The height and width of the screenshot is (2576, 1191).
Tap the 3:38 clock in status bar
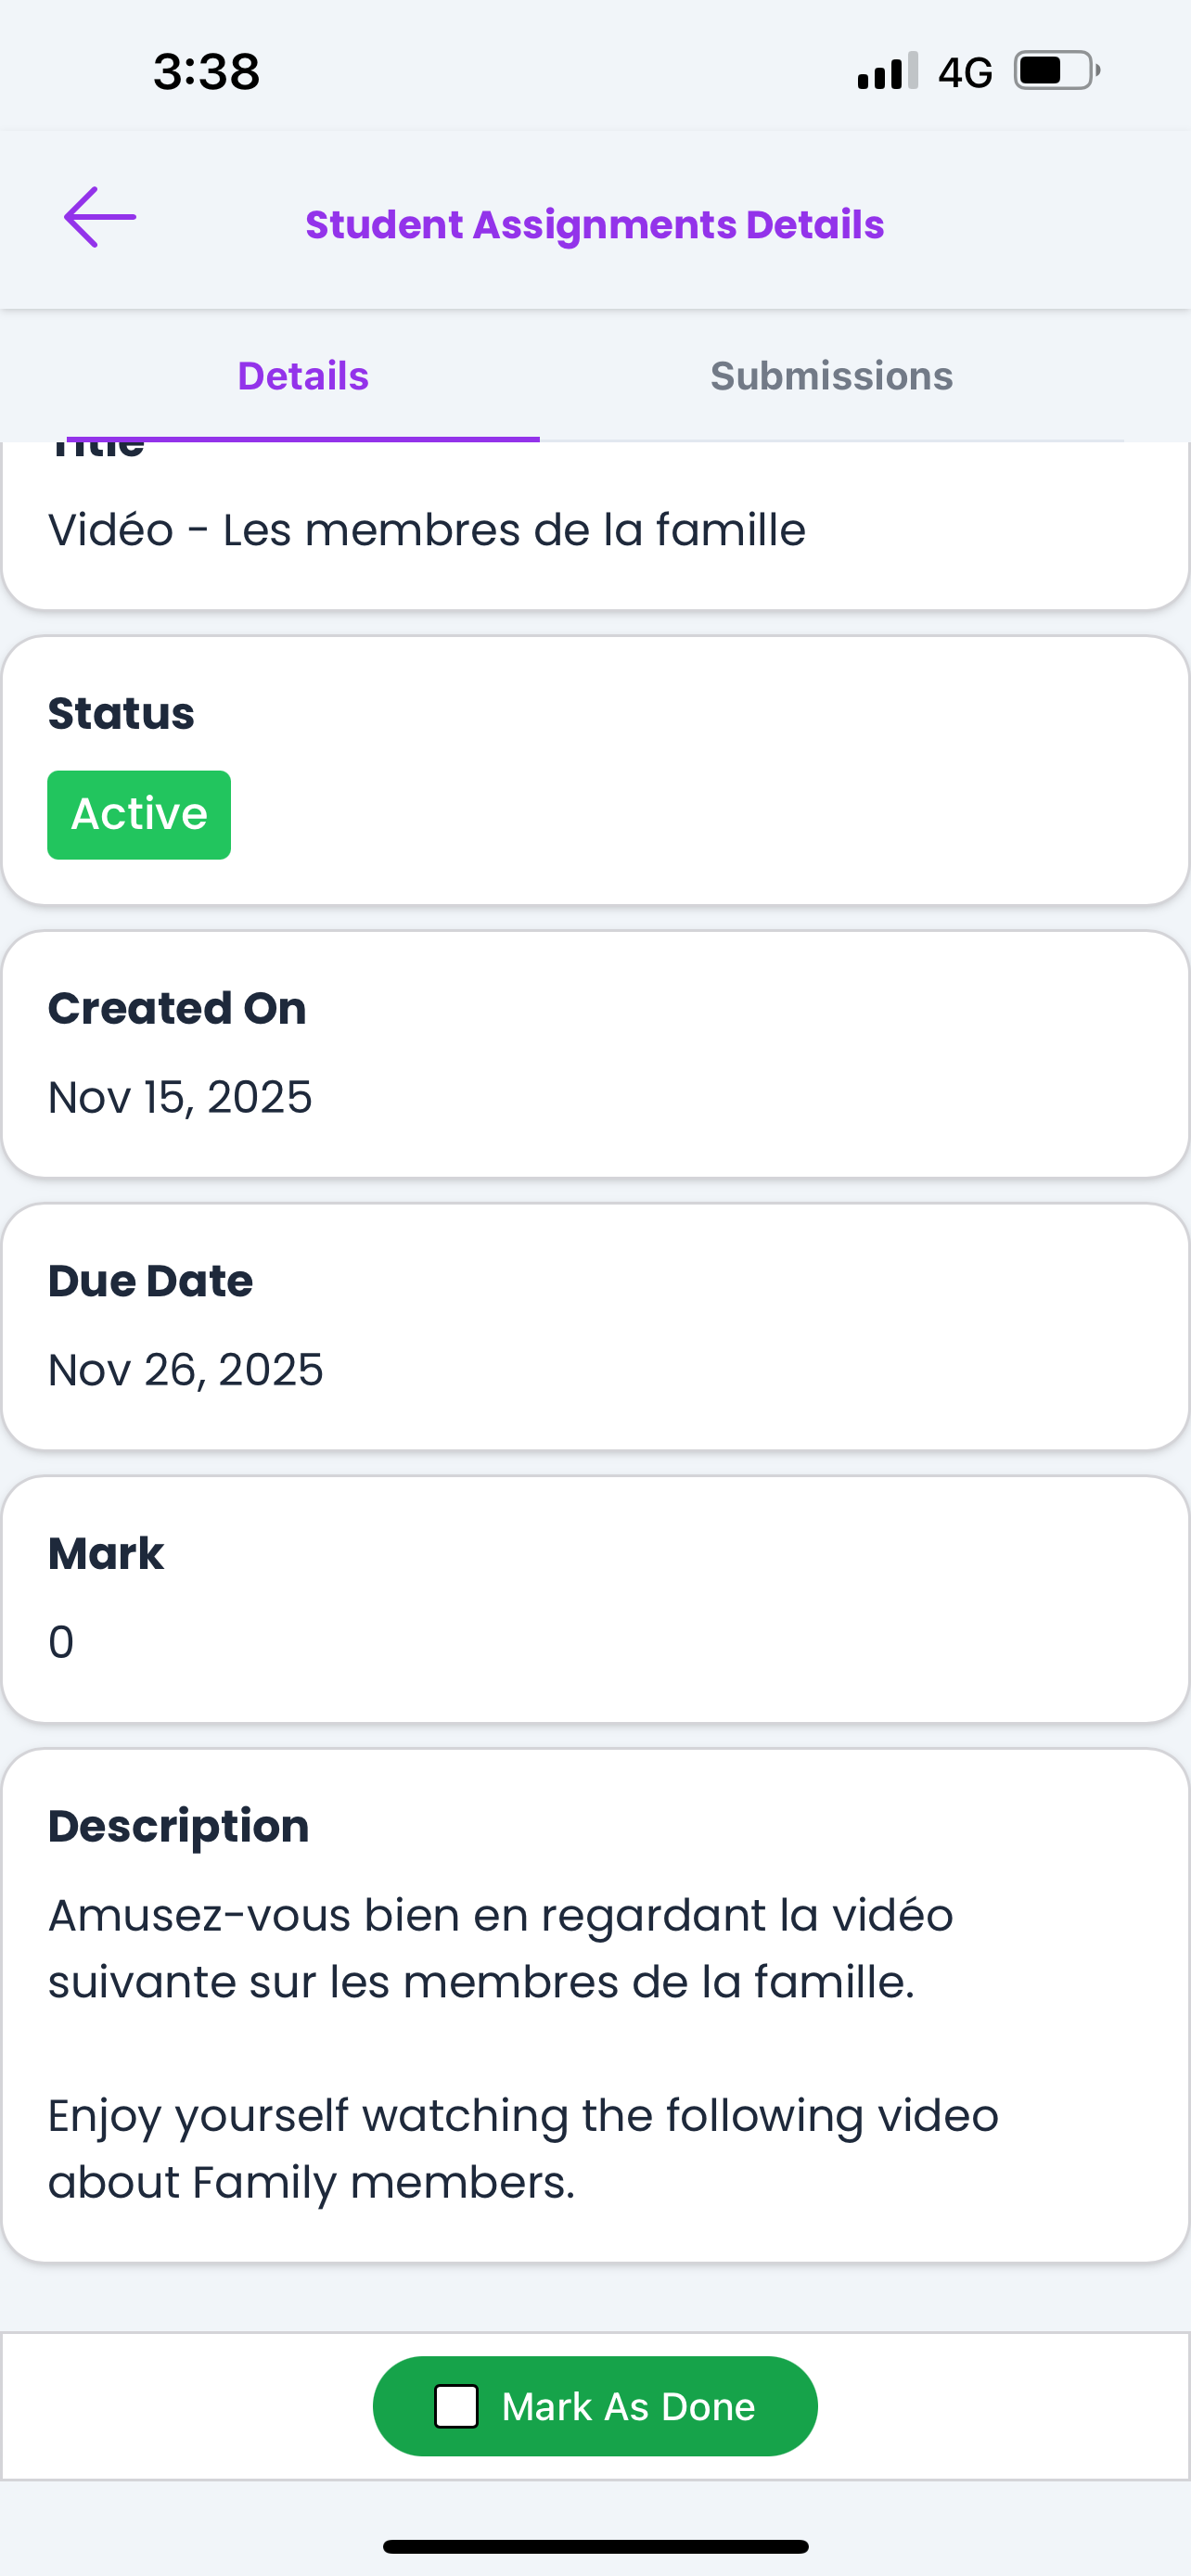click(x=207, y=72)
